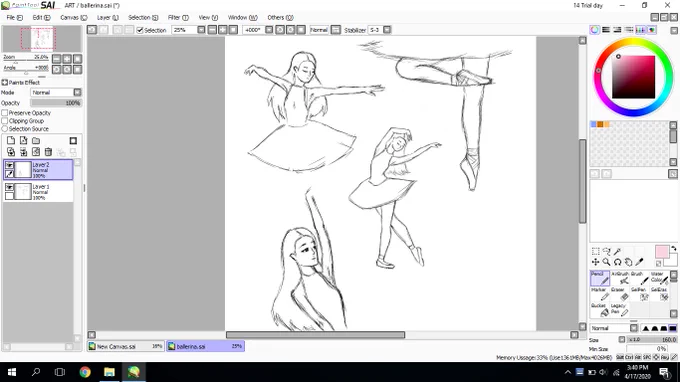Toggle the color swatches panel icon
The image size is (680, 382).
point(640,30)
